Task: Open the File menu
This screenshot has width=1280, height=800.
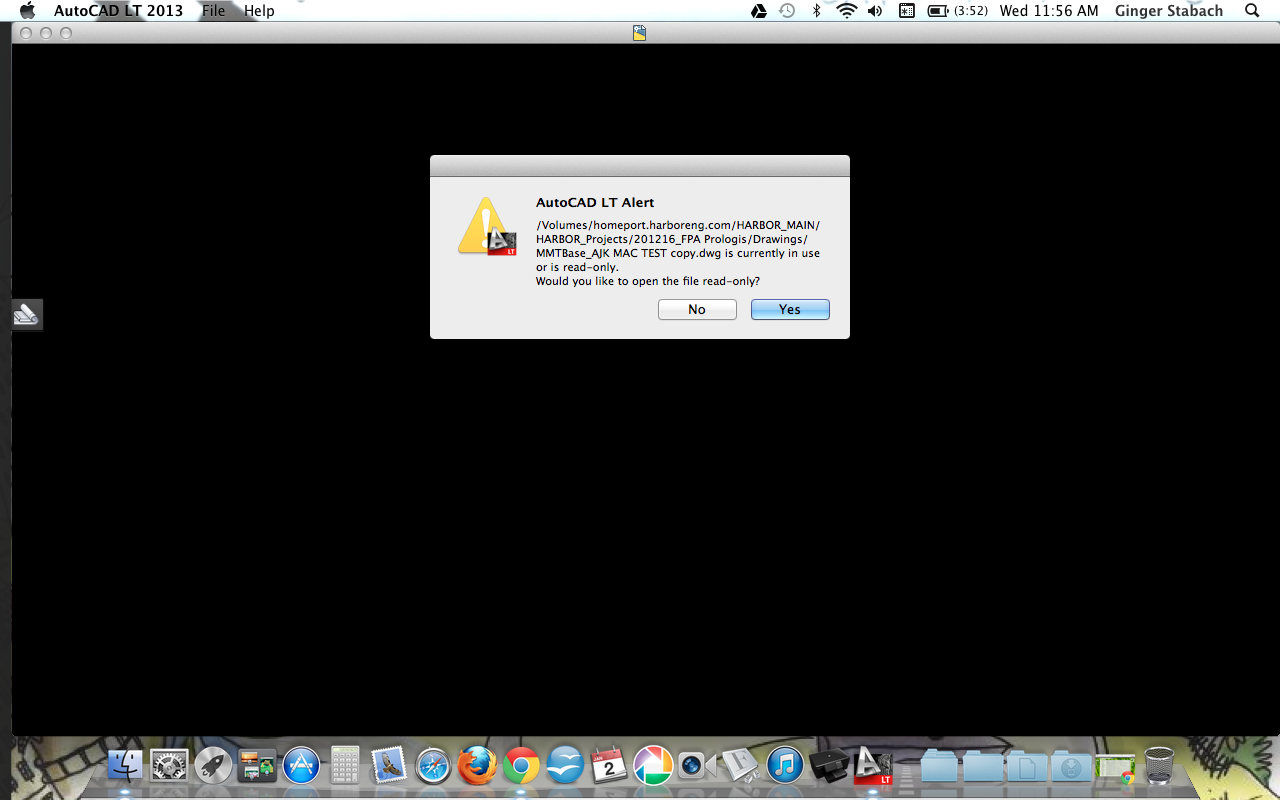Action: pyautogui.click(x=213, y=11)
